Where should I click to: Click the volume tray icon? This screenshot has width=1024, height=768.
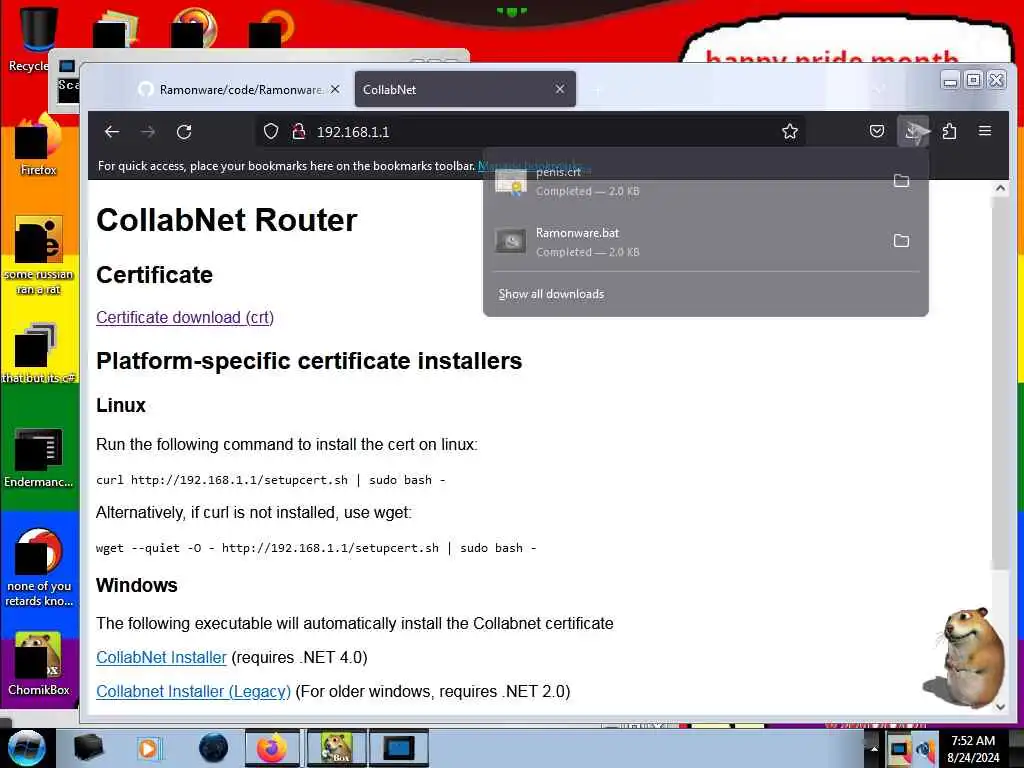click(927, 750)
